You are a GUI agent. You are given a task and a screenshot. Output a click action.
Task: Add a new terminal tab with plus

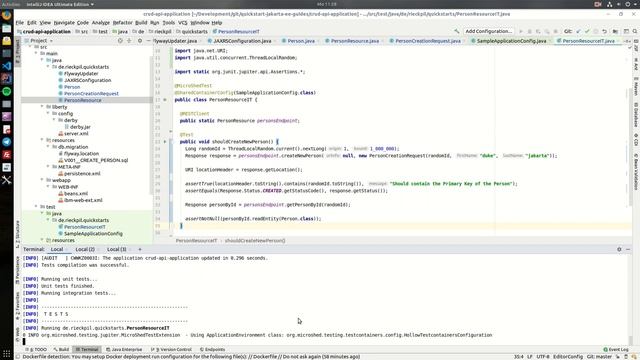click(x=140, y=249)
